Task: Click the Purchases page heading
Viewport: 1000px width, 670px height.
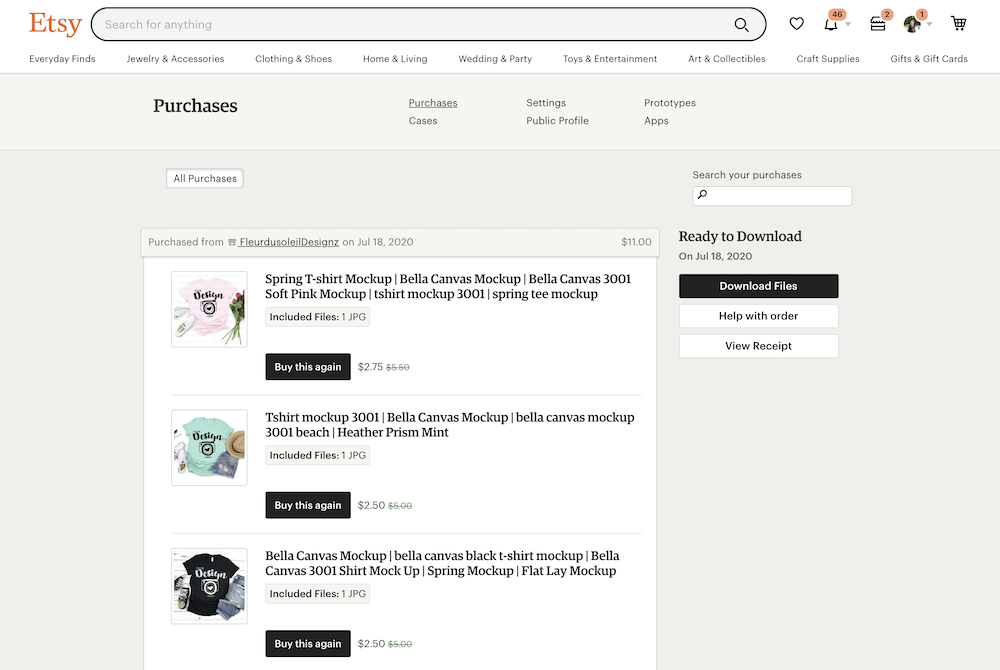Action: [195, 106]
